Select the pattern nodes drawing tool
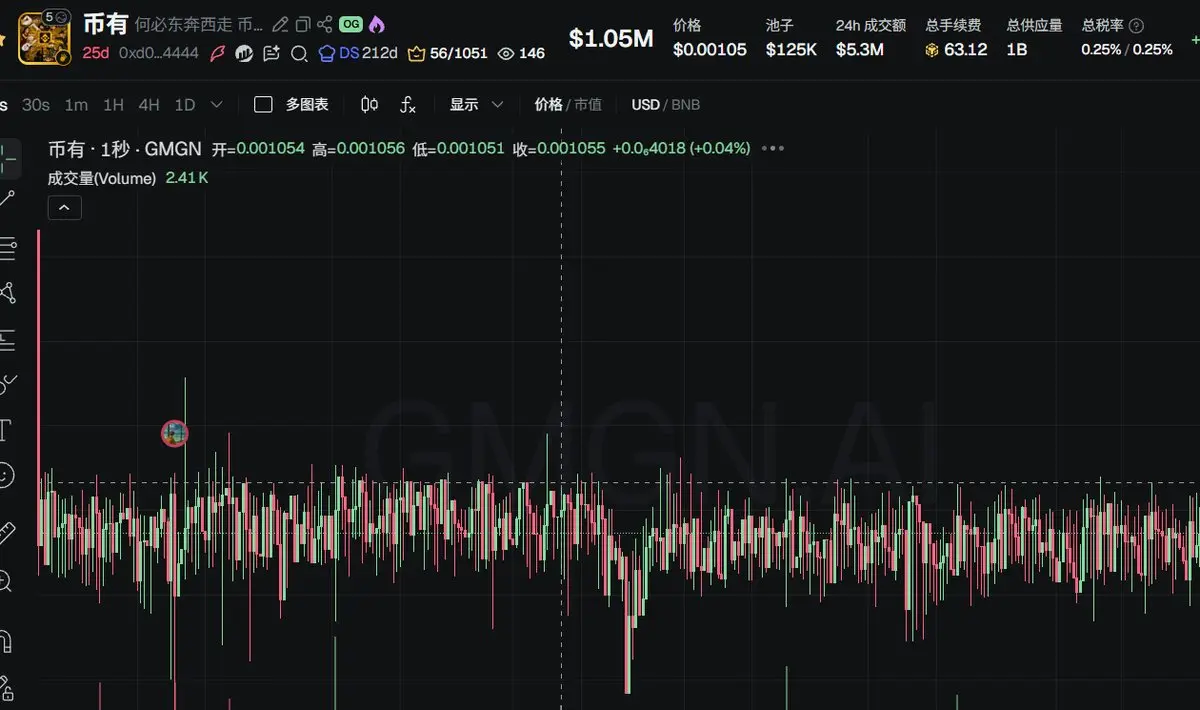Screen dimensions: 1200x710 (x=8, y=293)
